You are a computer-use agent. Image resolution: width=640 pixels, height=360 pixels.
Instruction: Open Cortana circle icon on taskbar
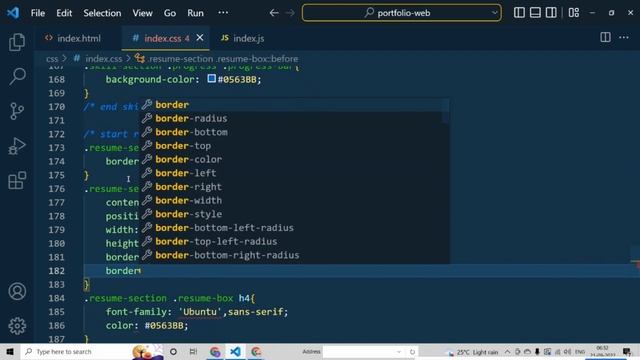point(173,351)
